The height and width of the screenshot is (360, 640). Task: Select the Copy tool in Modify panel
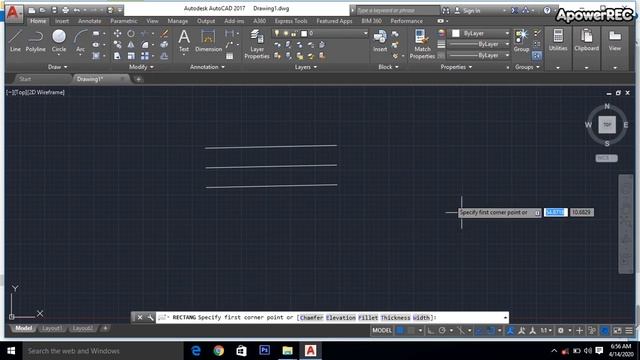point(117,45)
